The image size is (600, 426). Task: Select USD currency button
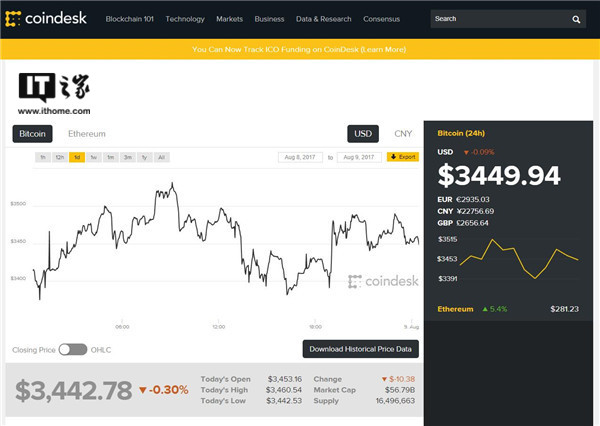click(x=363, y=134)
